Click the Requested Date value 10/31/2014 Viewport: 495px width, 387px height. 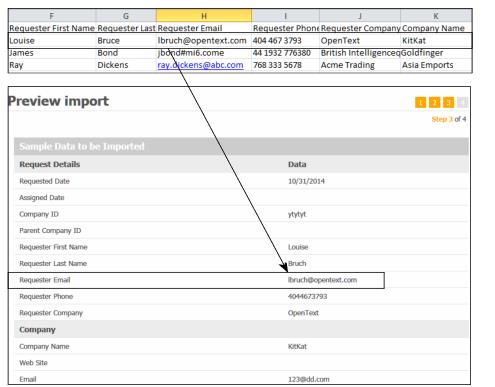coord(306,181)
